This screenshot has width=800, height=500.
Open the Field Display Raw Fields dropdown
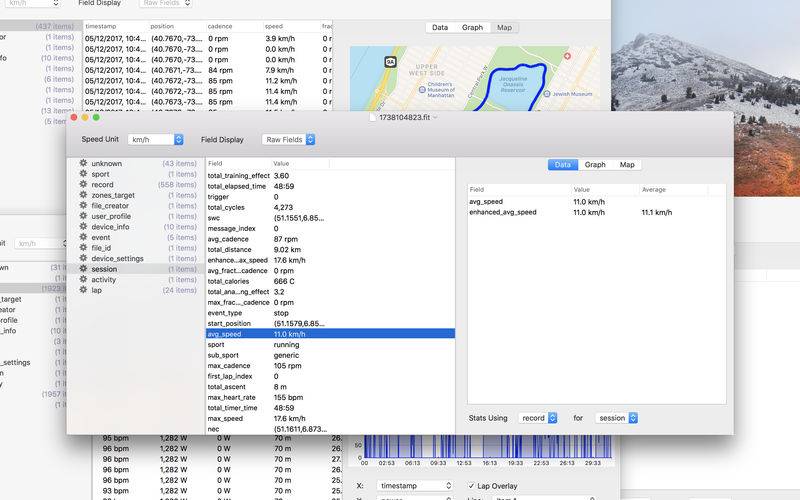click(x=288, y=139)
